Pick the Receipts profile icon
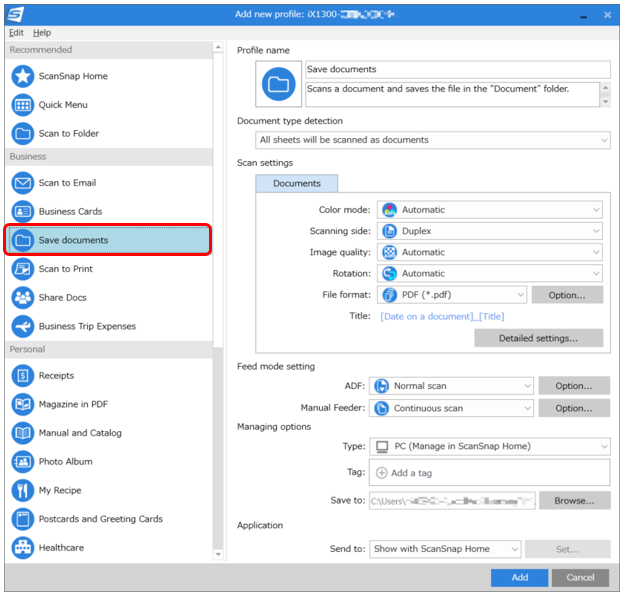The image size is (624, 596). (x=23, y=375)
